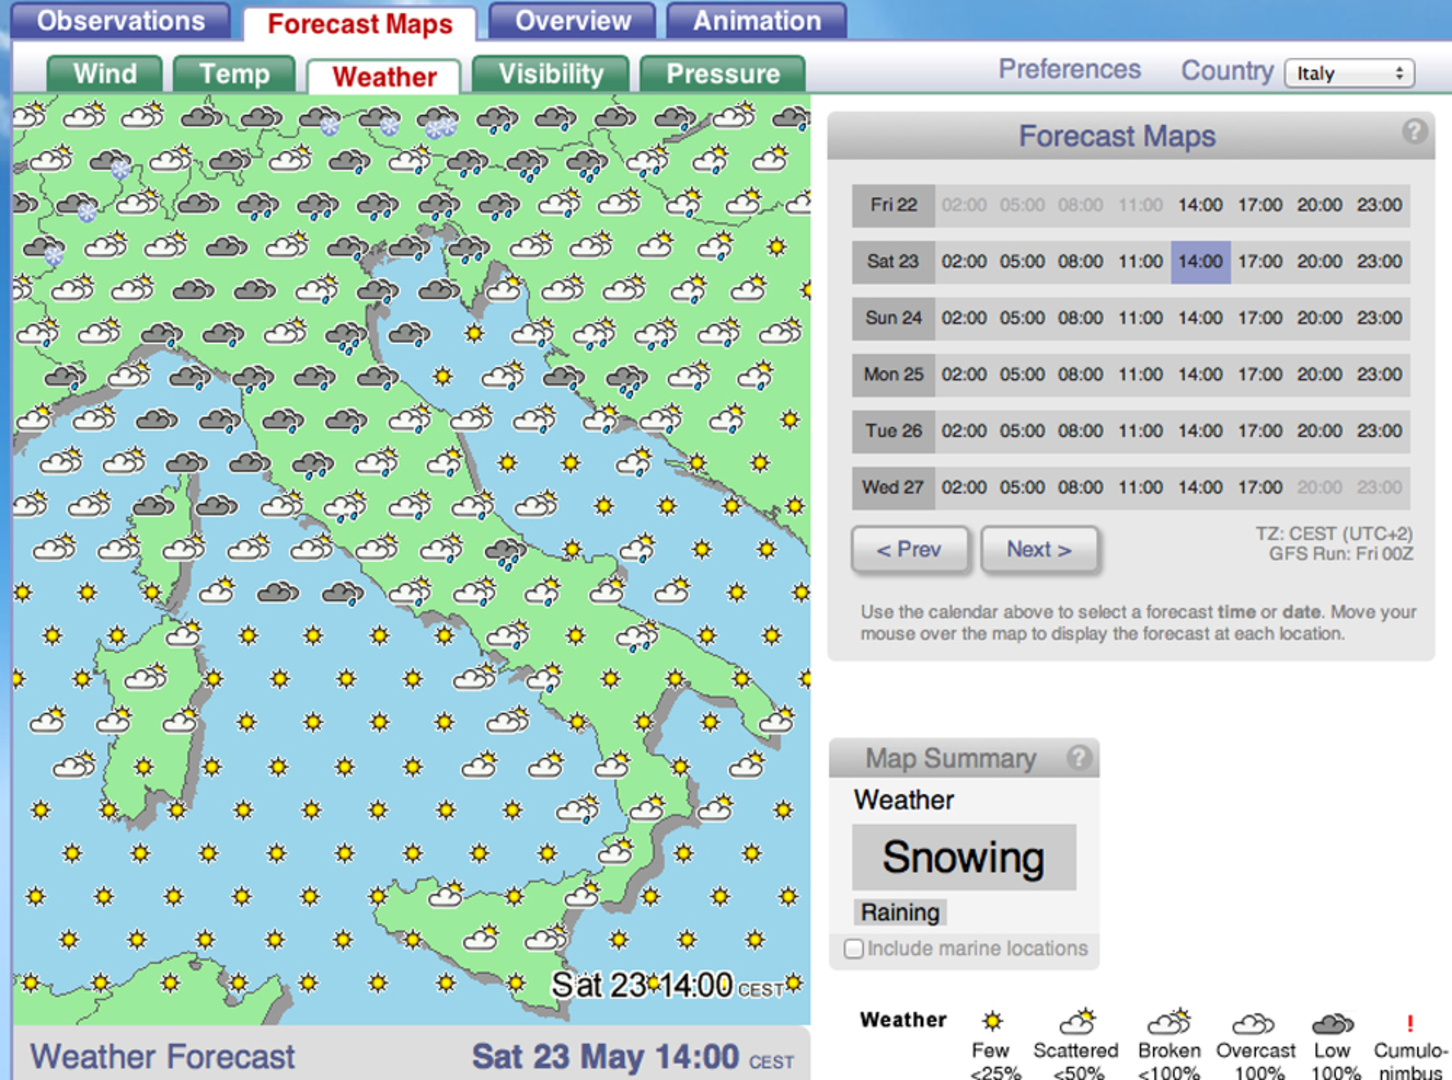Go to previous forecast with Prev button
Image resolution: width=1452 pixels, height=1080 pixels.
click(909, 549)
